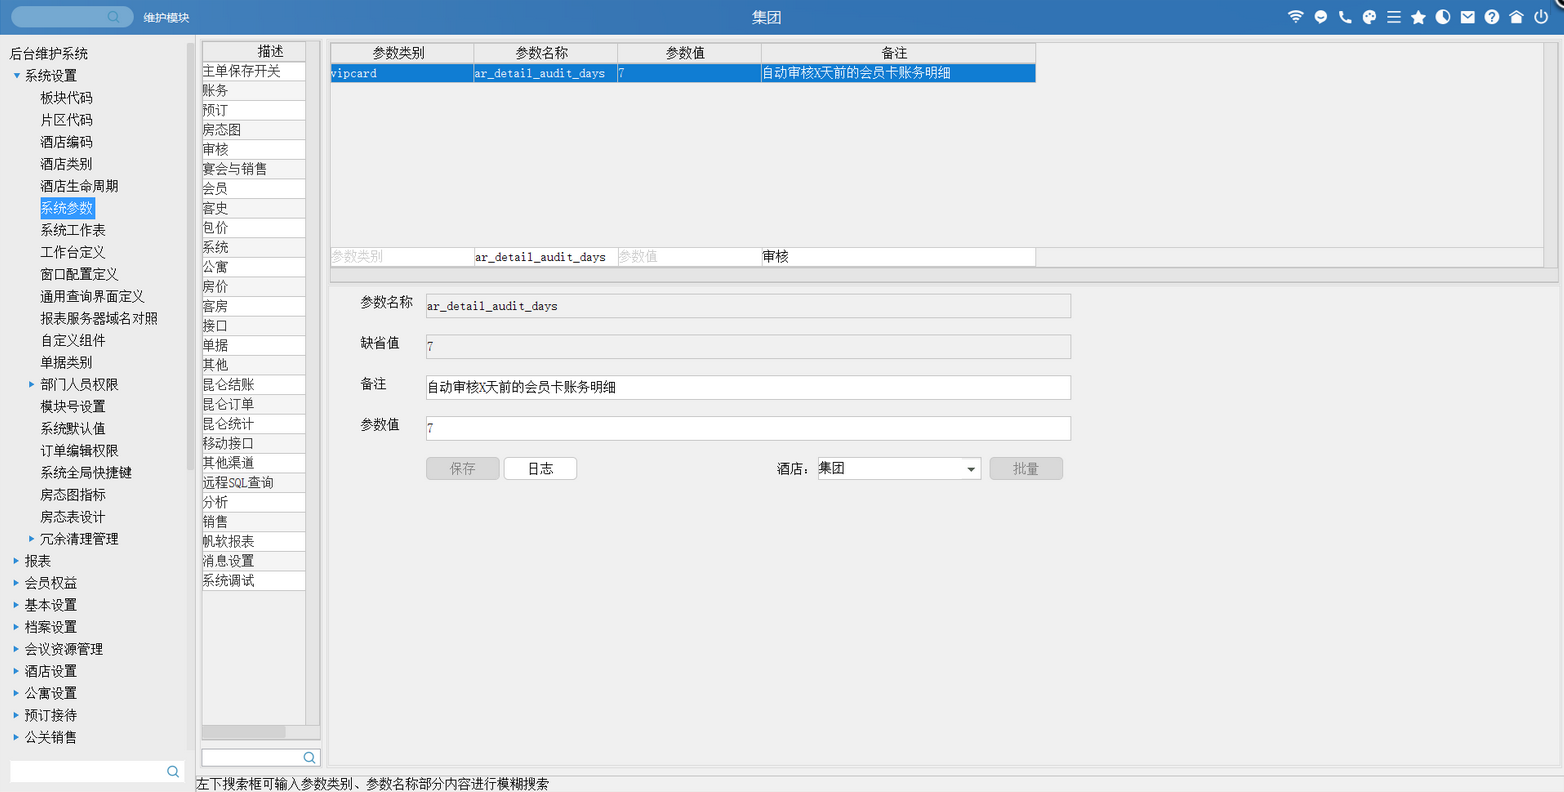Click the Wi-Fi network status icon

(1296, 17)
